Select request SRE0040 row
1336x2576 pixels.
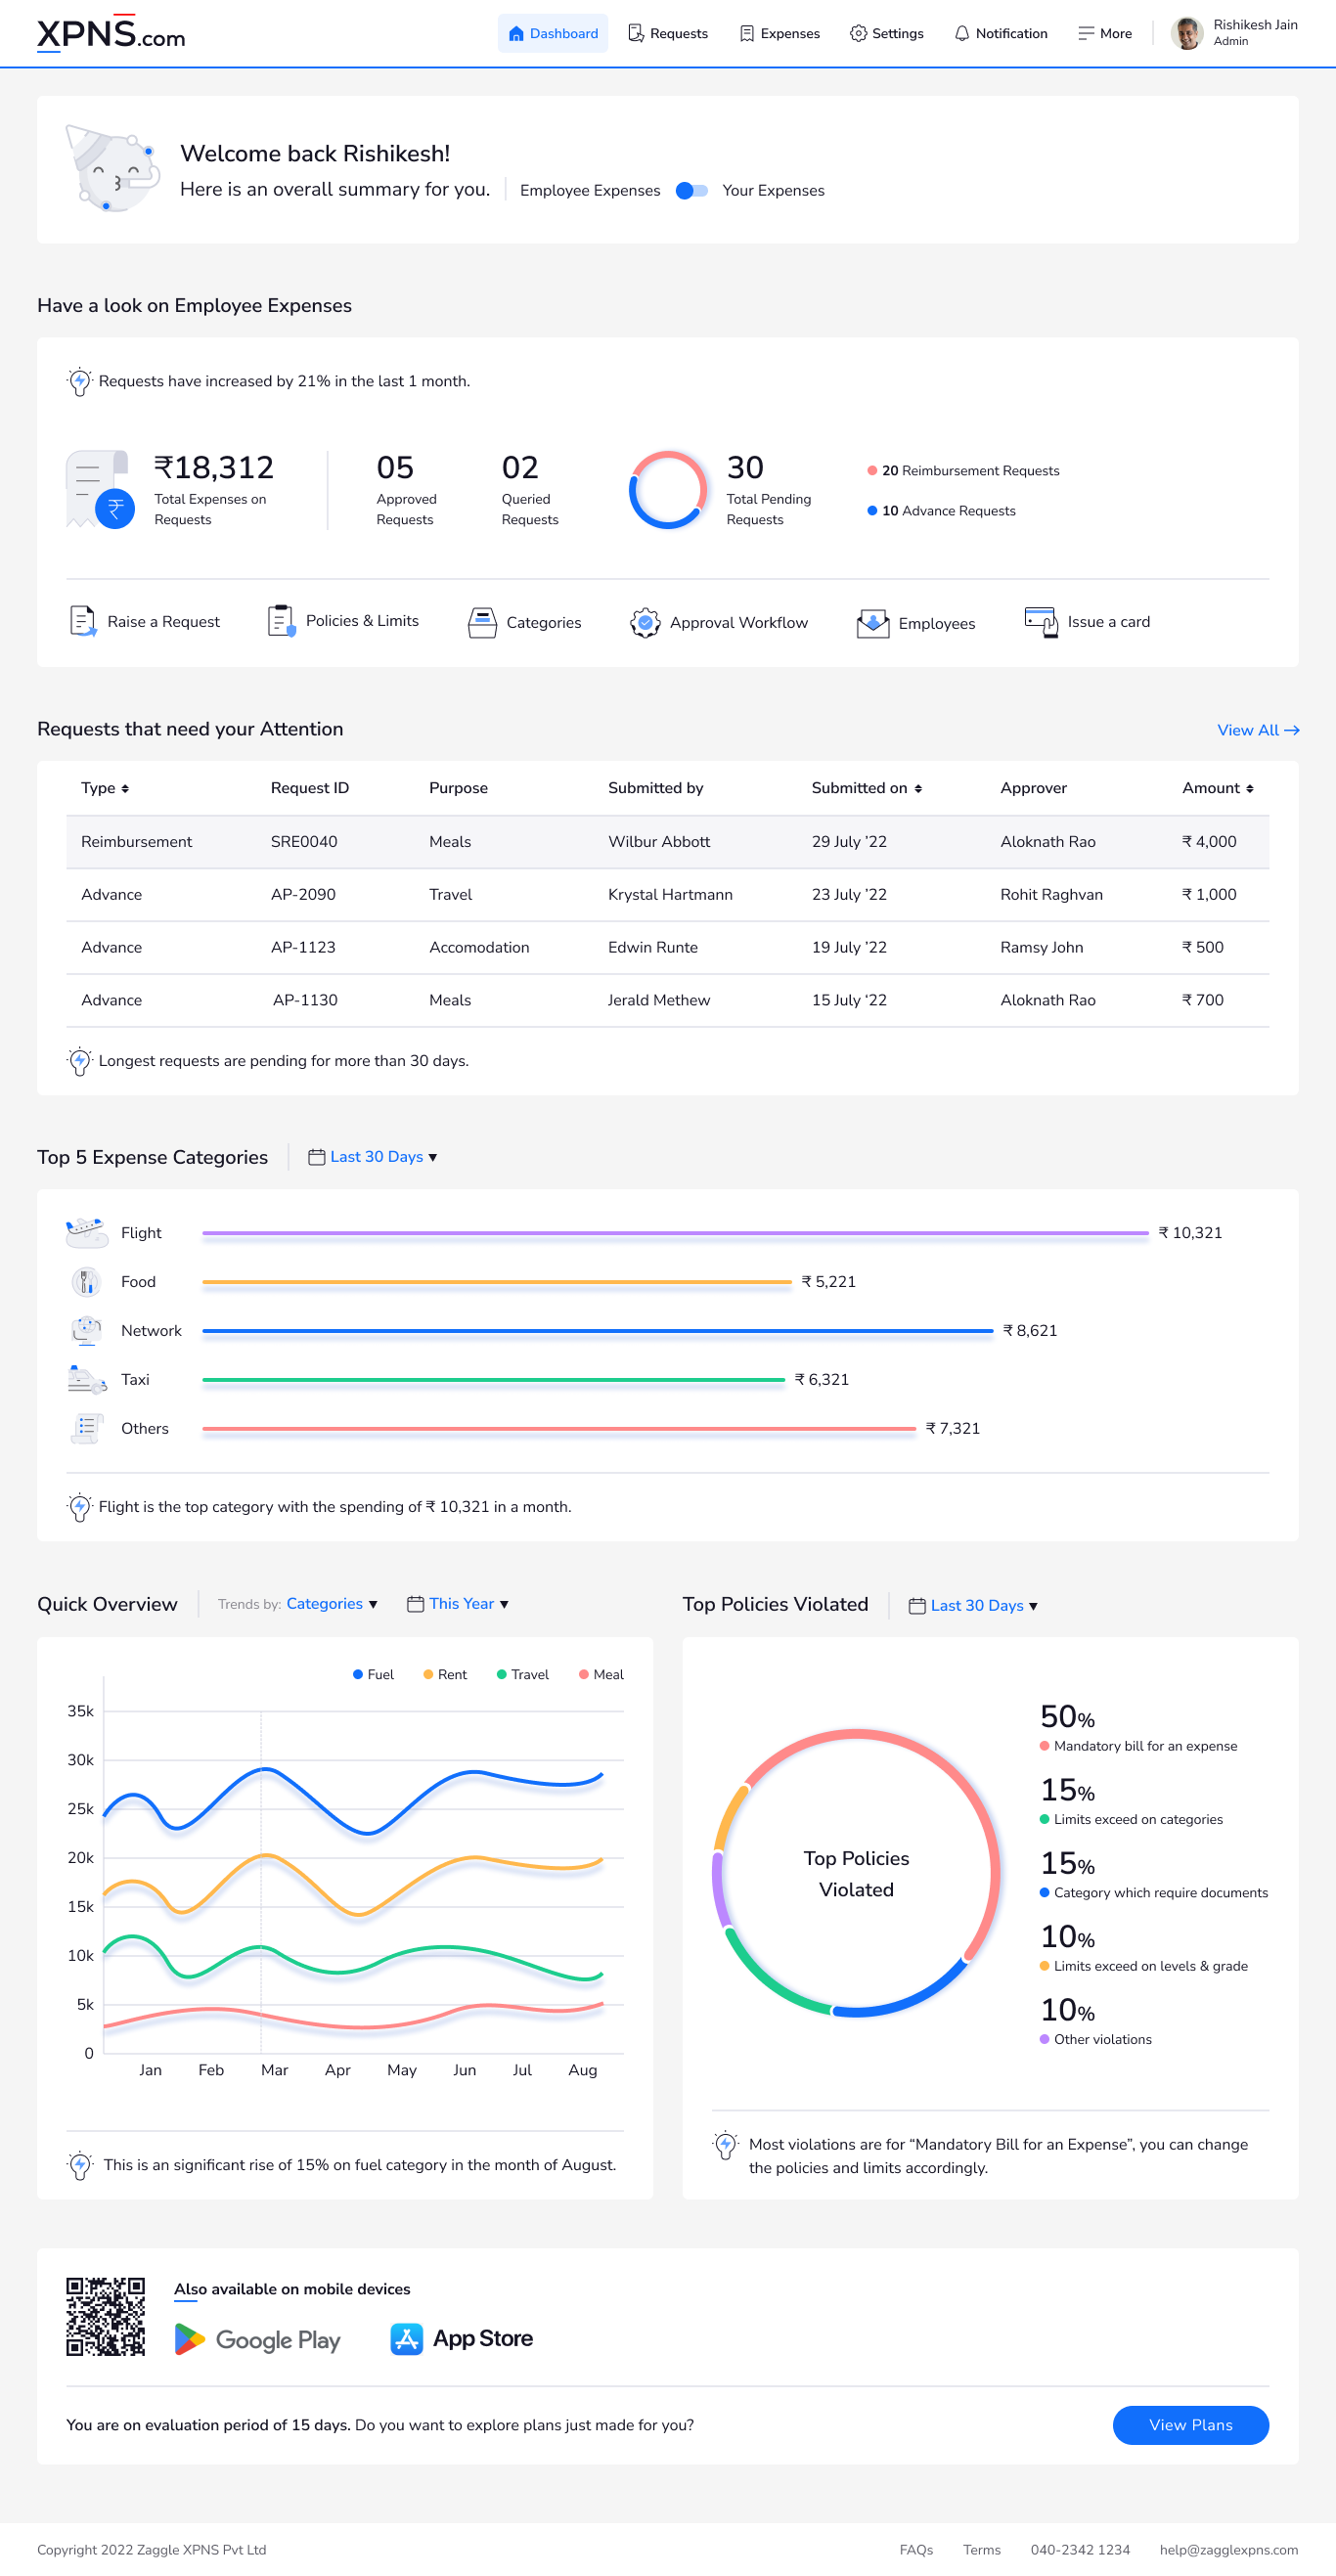click(x=668, y=841)
